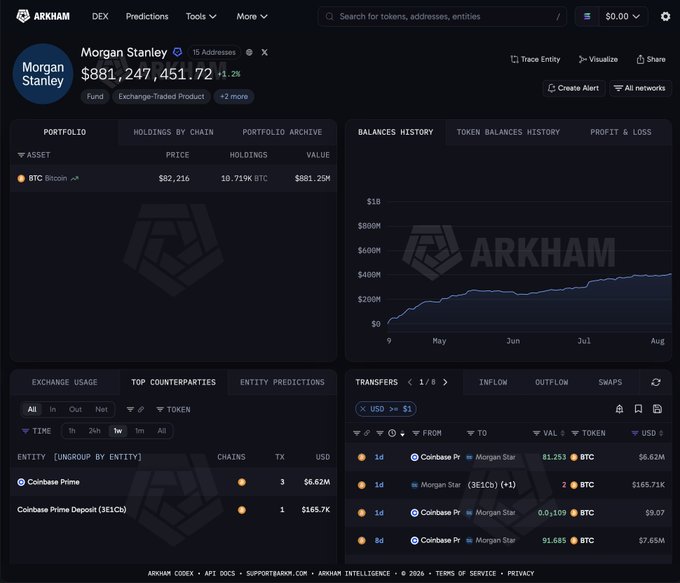The height and width of the screenshot is (583, 680).
Task: Click the transfers alert bell icon
Action: [x=619, y=409]
